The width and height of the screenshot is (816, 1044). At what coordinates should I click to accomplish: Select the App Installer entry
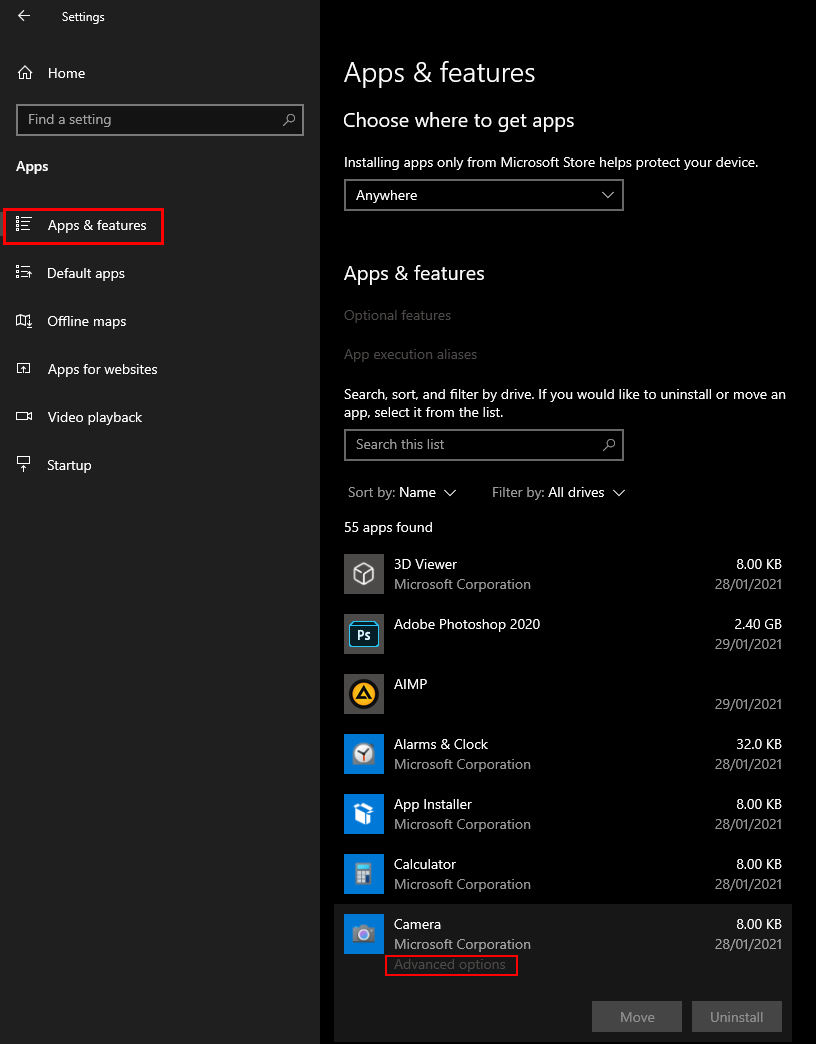point(563,814)
